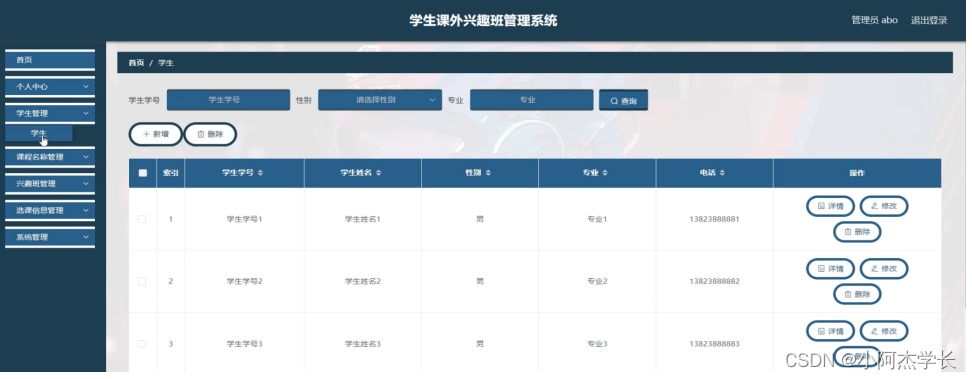This screenshot has width=972, height=379.
Task: Click the 查询 search button
Action: pos(623,100)
